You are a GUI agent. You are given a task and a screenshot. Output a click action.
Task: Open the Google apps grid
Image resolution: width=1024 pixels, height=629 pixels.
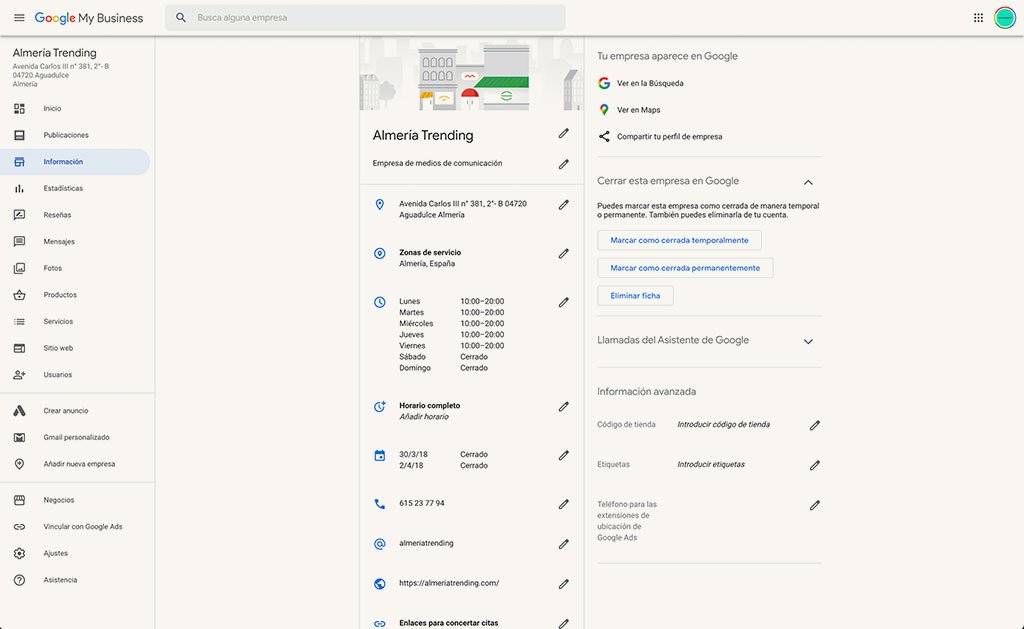pyautogui.click(x=978, y=18)
